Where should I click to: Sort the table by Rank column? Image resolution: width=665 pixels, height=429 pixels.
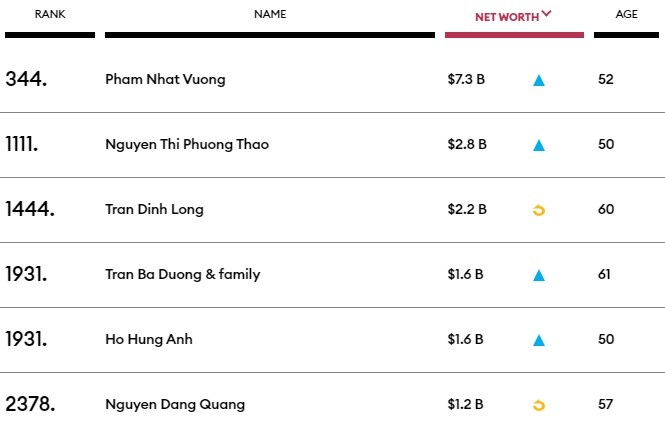(x=50, y=15)
